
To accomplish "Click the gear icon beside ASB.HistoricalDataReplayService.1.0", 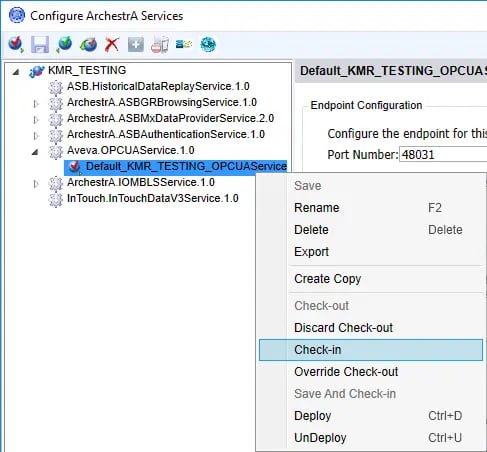I will (x=56, y=87).
